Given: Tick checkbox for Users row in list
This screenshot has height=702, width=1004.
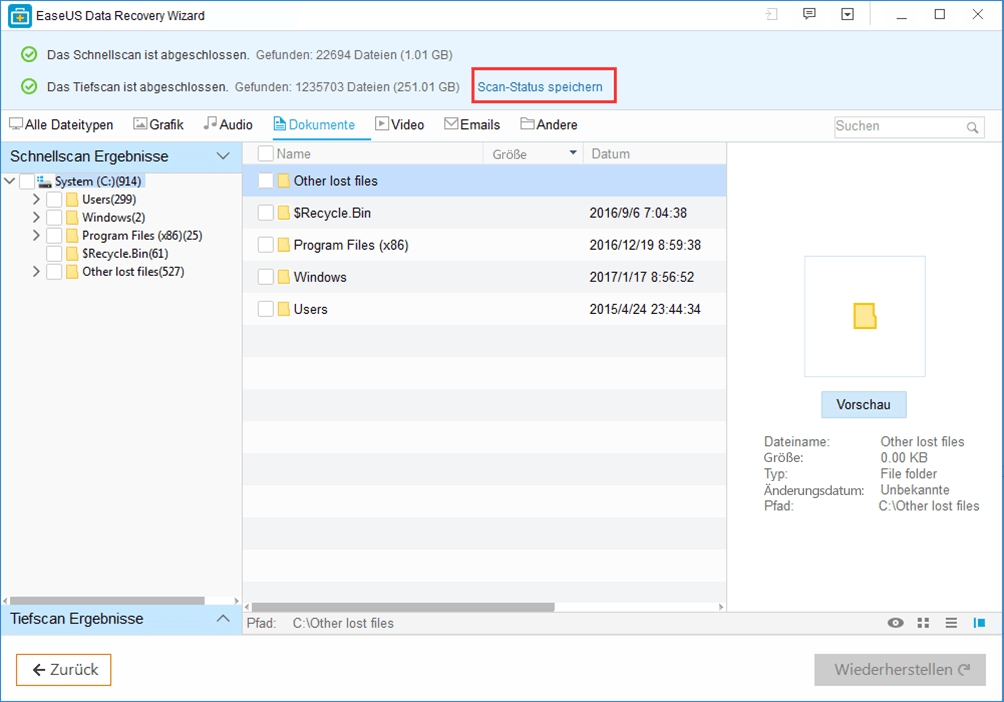Looking at the screenshot, I should (x=265, y=309).
